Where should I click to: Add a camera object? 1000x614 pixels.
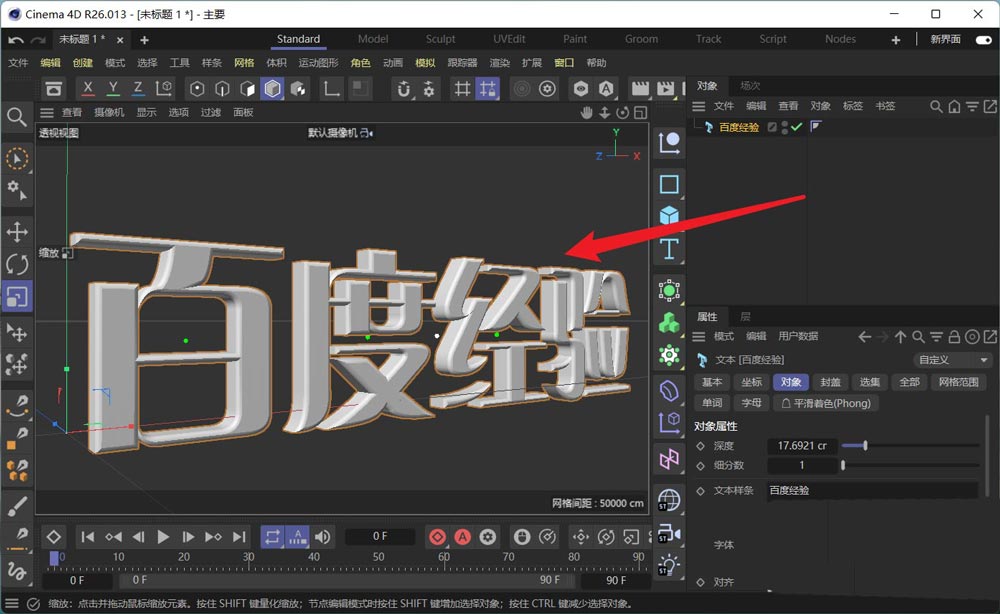click(x=669, y=532)
